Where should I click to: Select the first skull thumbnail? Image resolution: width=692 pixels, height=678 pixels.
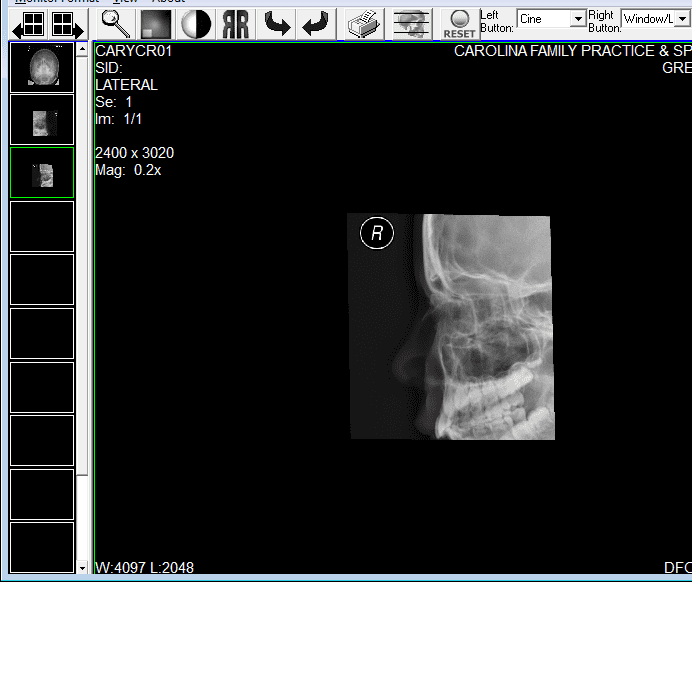point(42,67)
